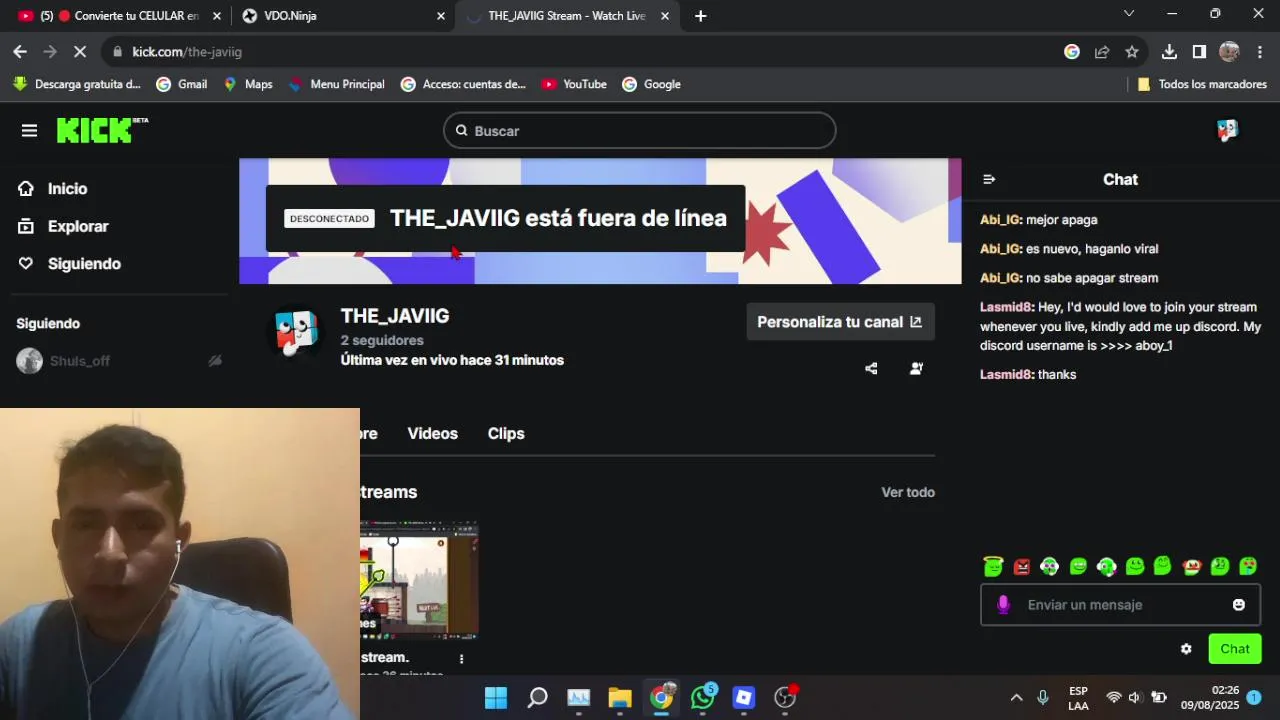
Task: Stop page loading with the X button
Action: pyautogui.click(x=82, y=52)
